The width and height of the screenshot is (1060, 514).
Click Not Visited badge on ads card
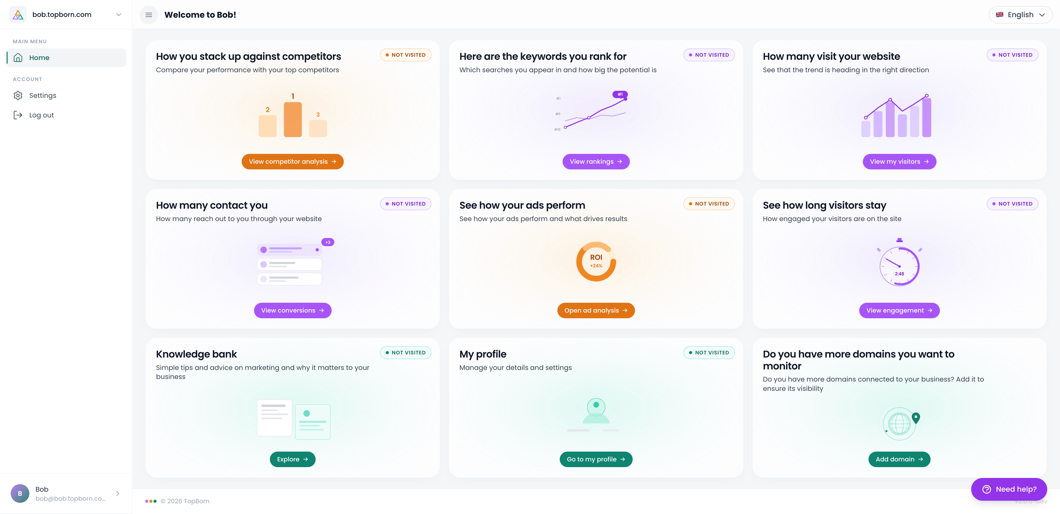(709, 204)
